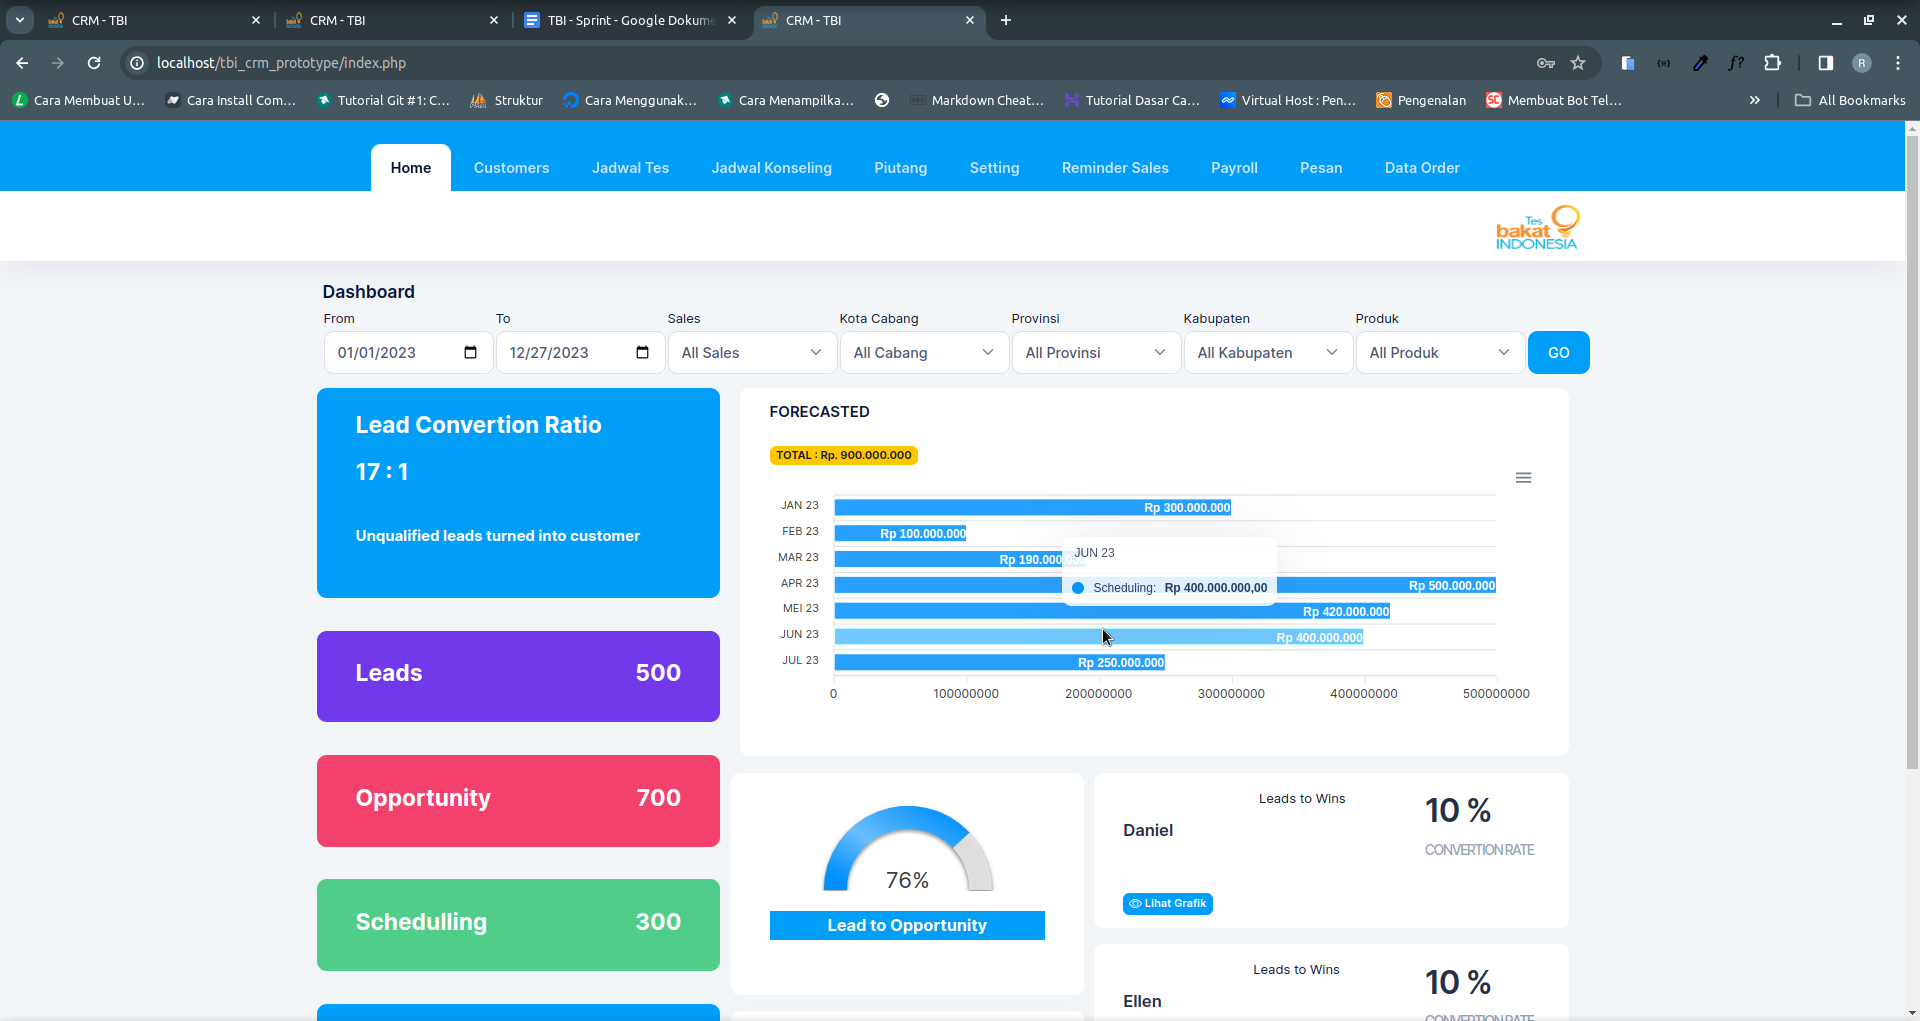This screenshot has width=1920, height=1021.
Task: View site information icon in address bar
Action: [x=138, y=63]
